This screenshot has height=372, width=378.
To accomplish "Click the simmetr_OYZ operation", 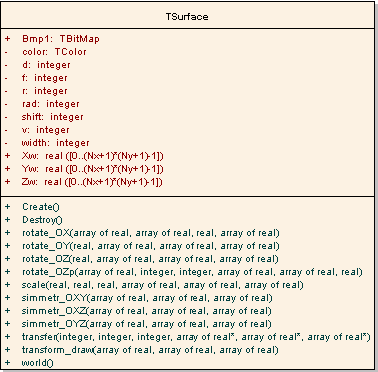I will point(147,324).
